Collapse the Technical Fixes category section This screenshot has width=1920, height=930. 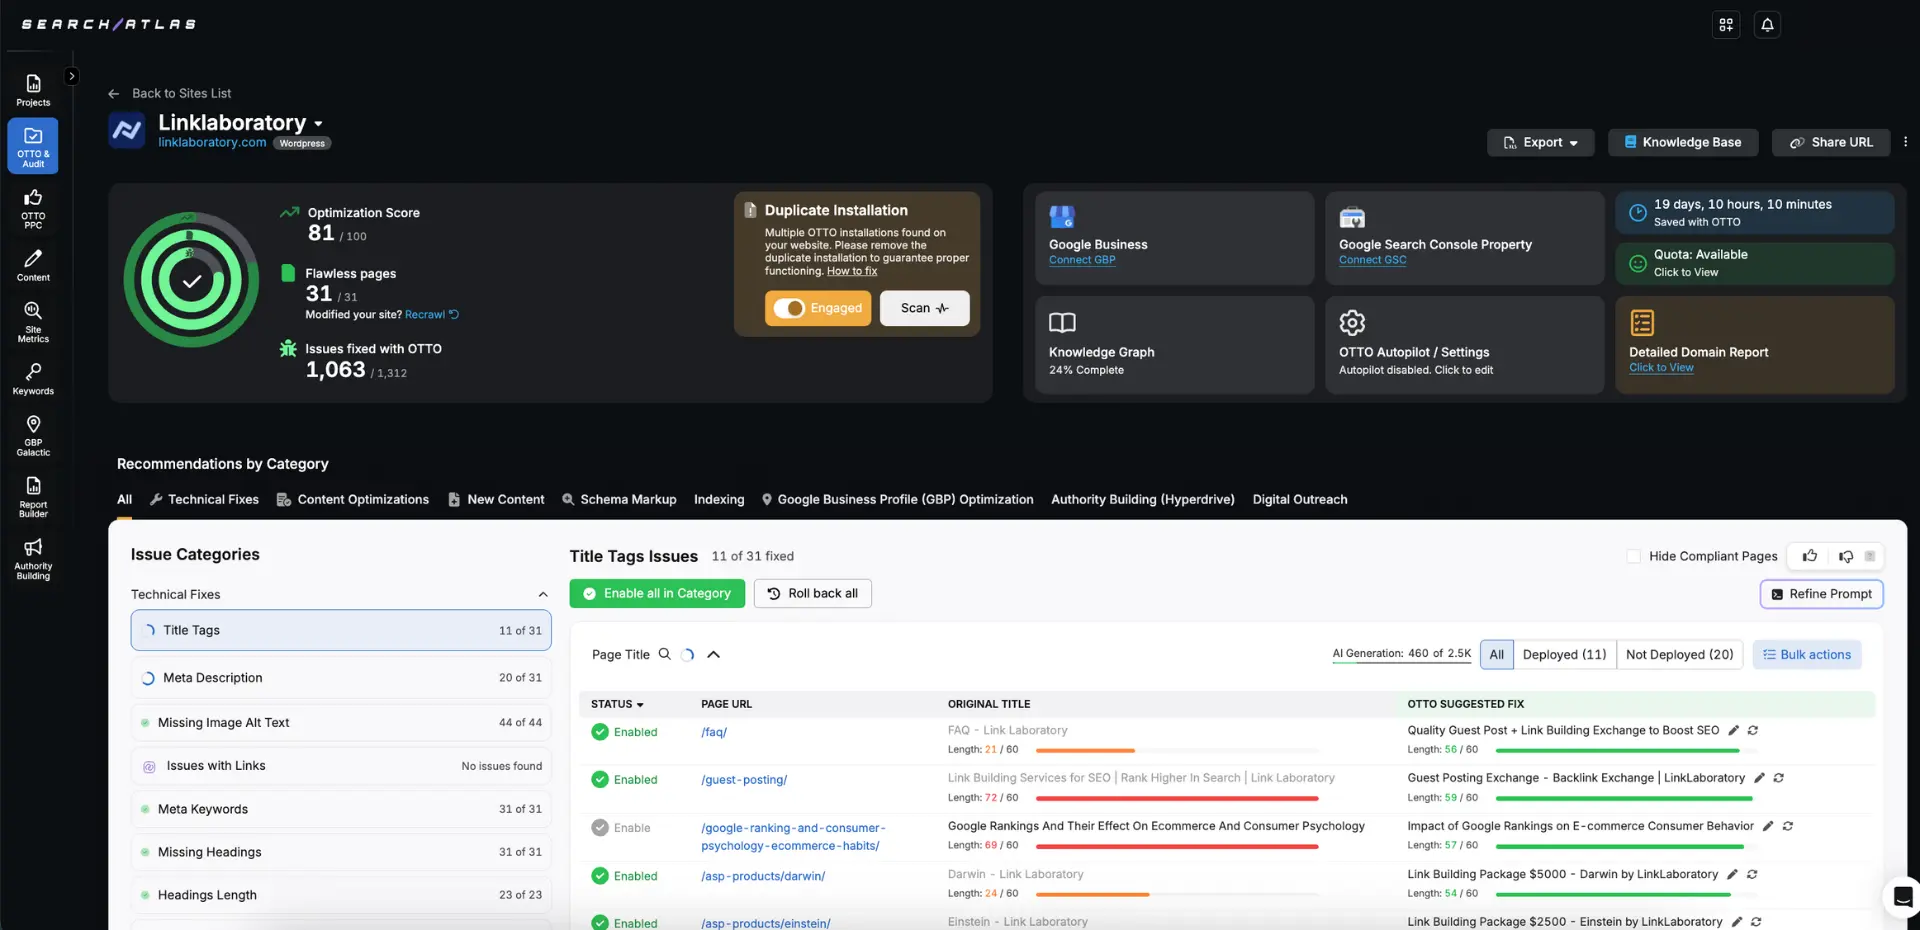click(x=542, y=594)
